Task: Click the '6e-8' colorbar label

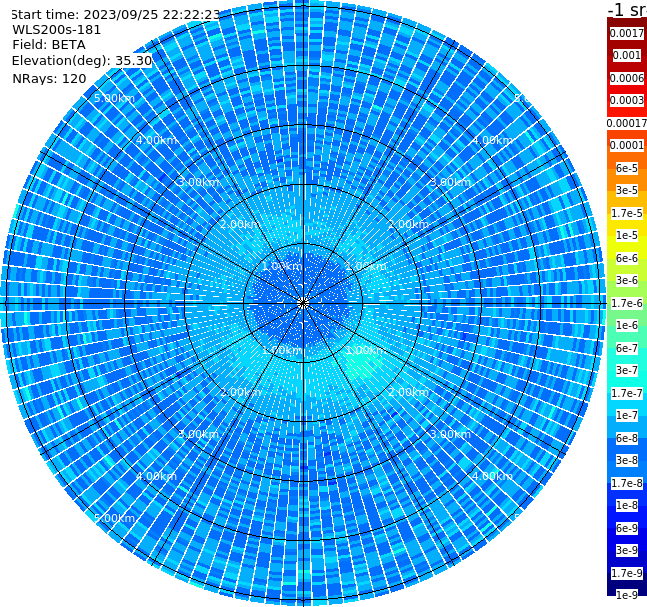Action: coord(627,438)
